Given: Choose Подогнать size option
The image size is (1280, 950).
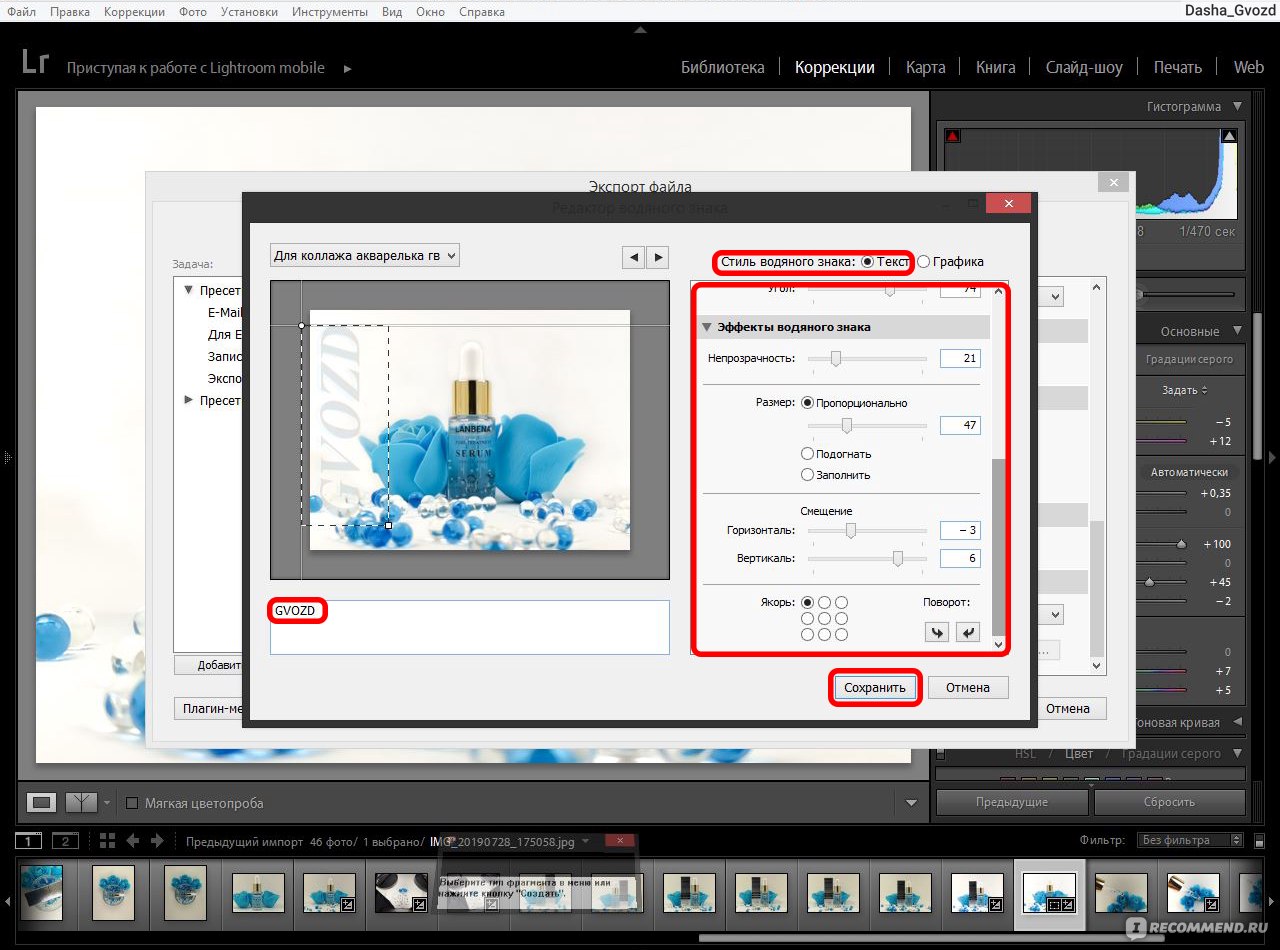Looking at the screenshot, I should point(808,454).
